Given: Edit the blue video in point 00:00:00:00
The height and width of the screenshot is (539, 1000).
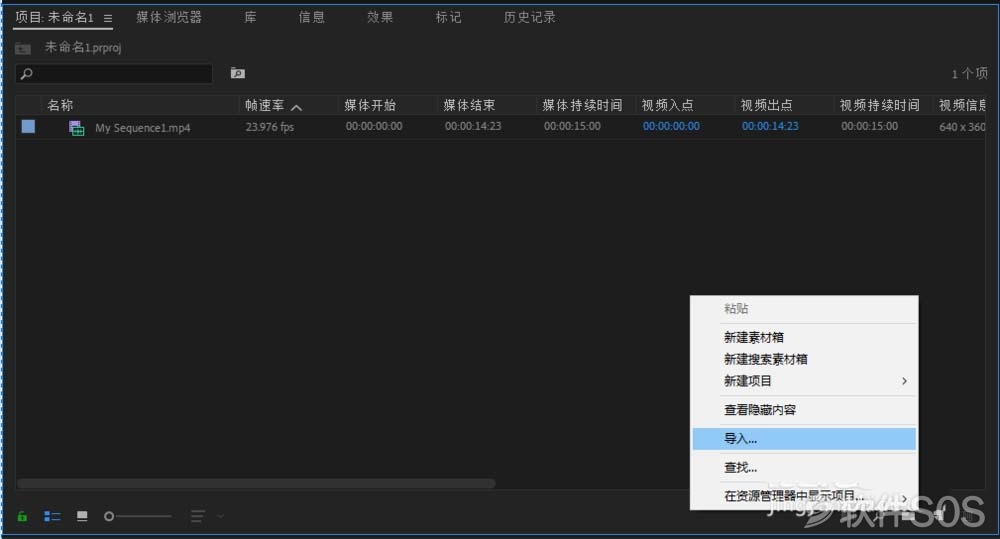Looking at the screenshot, I should pos(671,126).
